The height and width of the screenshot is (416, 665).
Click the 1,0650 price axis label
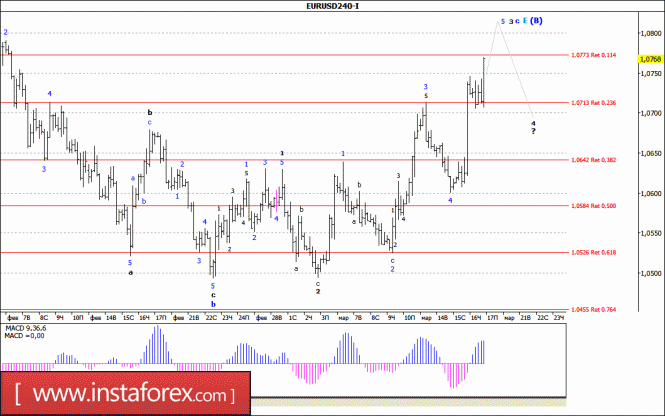651,153
